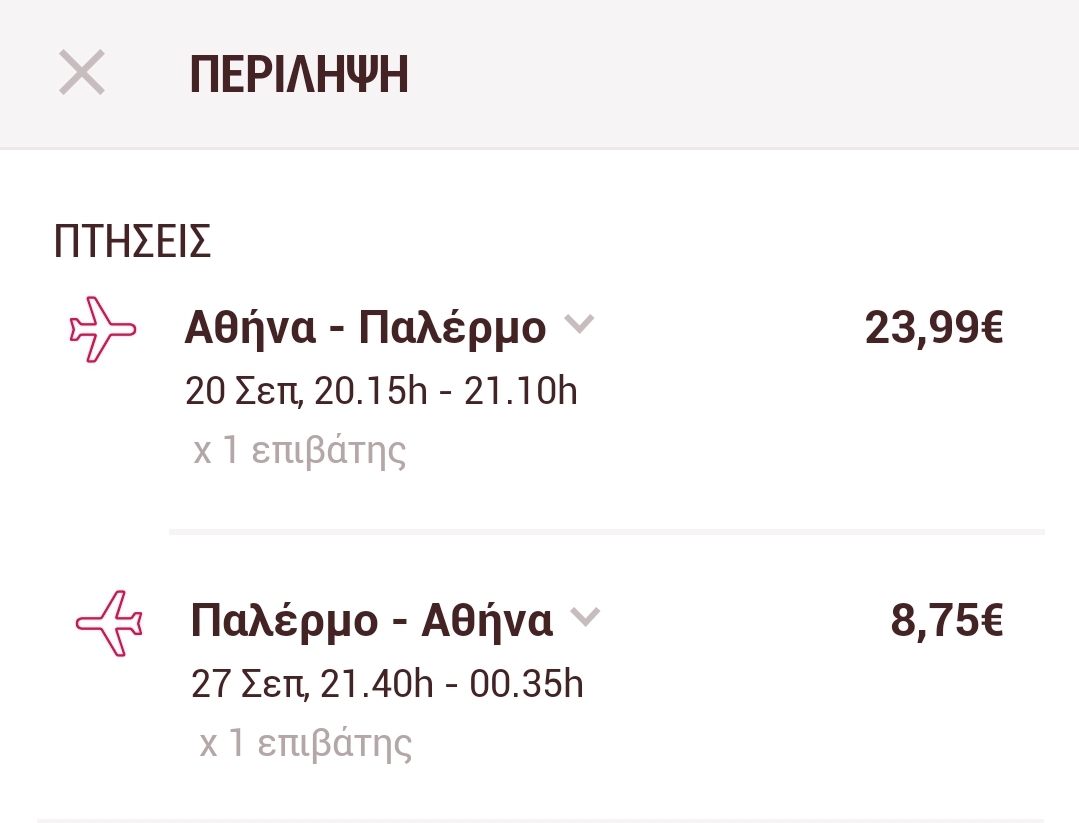This screenshot has height=823, width=1079.
Task: Tap the 20 Σεπ departure date
Action: [243, 392]
